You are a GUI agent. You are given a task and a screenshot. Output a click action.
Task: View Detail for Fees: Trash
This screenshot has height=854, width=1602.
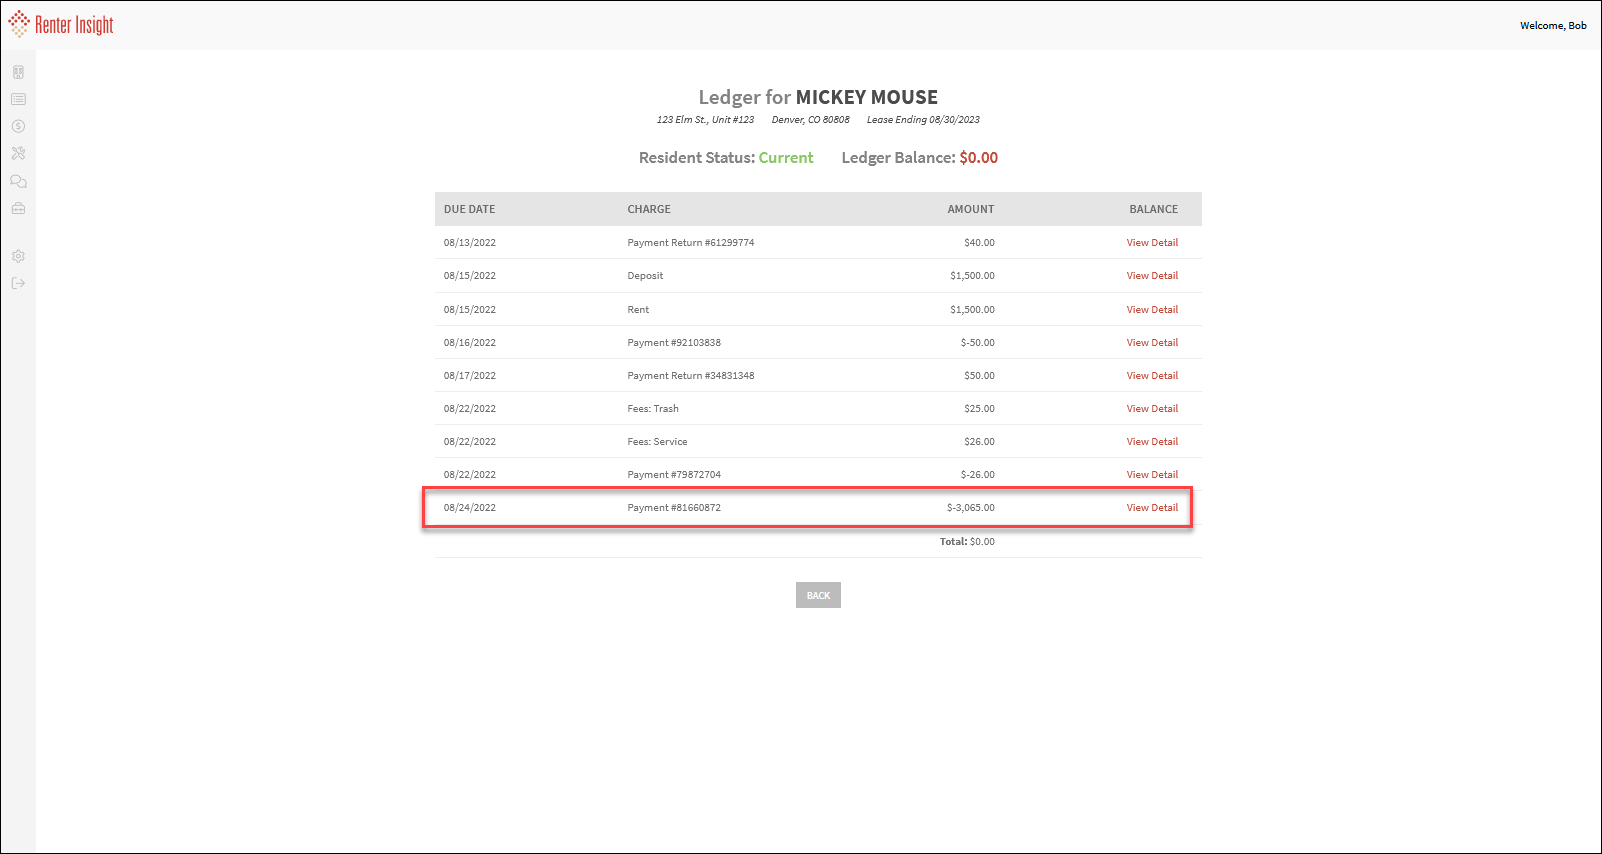click(1152, 409)
